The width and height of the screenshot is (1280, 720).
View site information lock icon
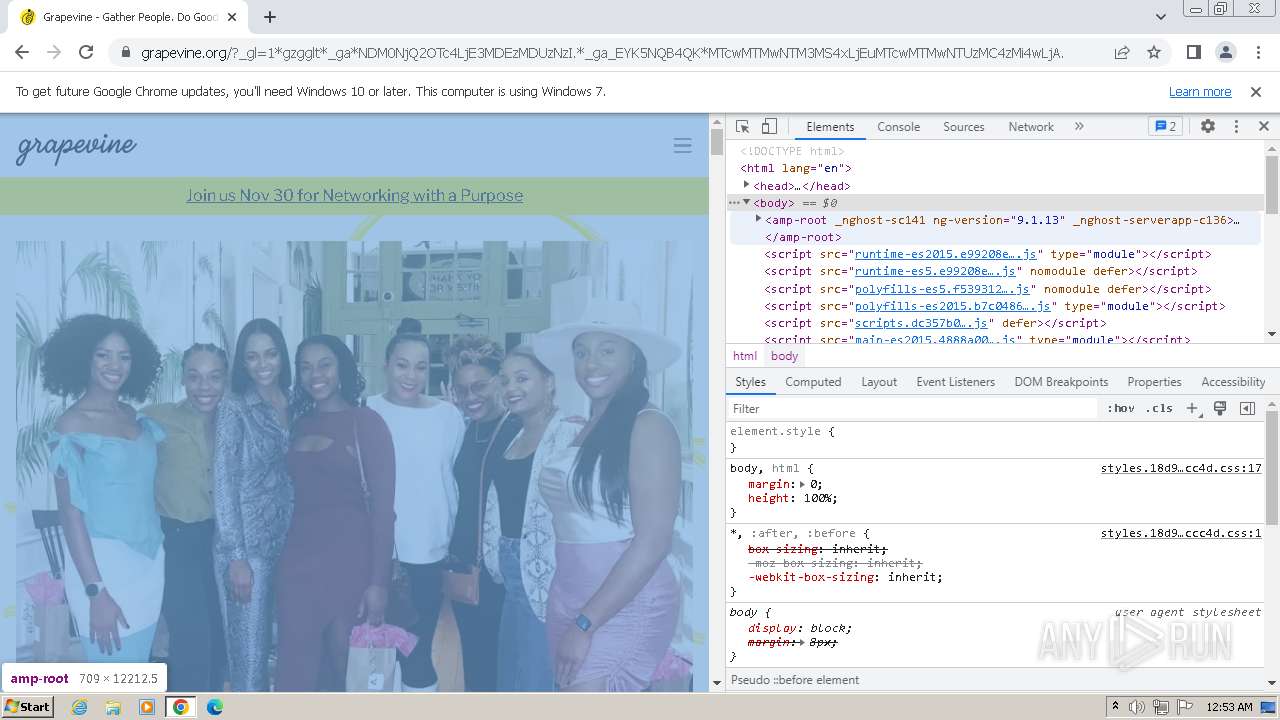coord(125,52)
